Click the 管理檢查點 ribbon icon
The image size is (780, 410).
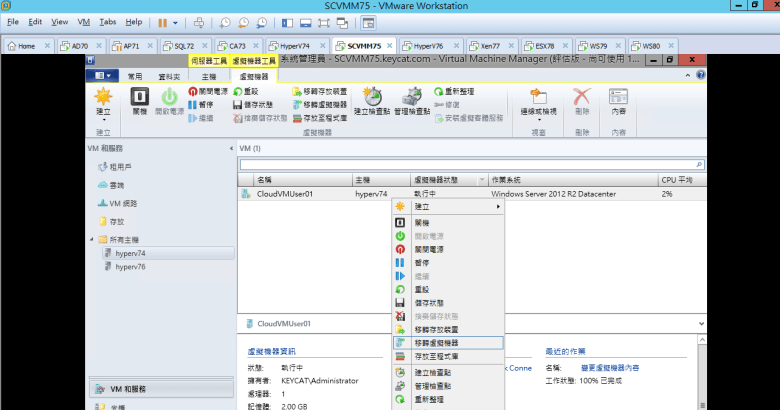412,102
